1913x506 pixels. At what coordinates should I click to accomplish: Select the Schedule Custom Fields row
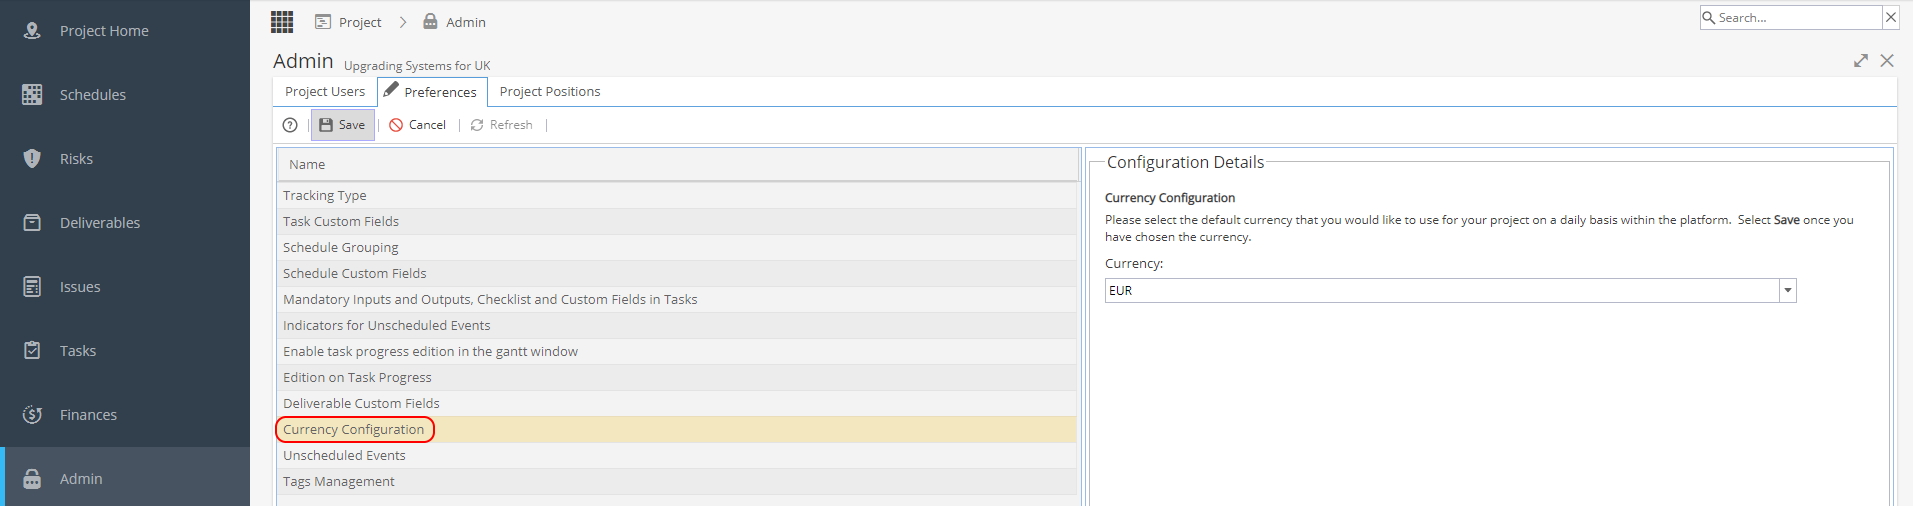click(677, 273)
